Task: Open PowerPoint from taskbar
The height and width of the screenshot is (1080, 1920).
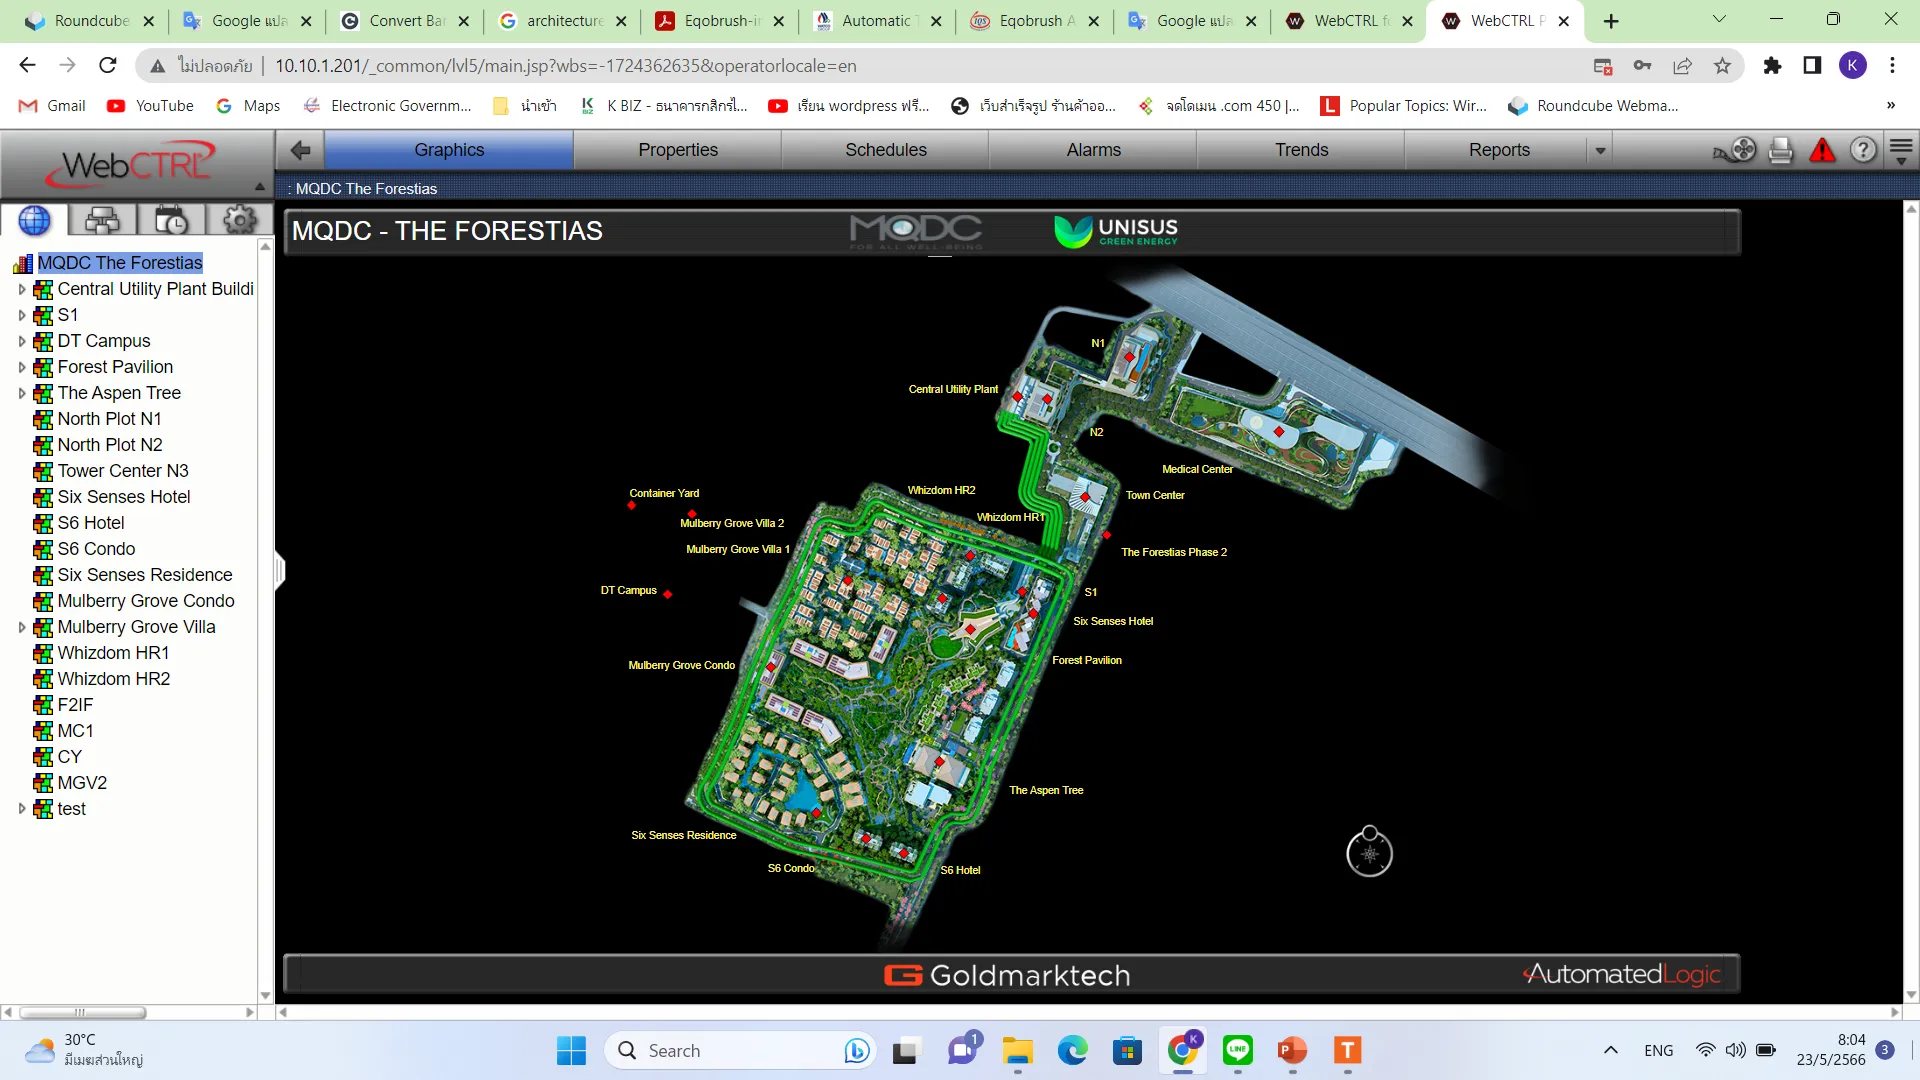Action: (1292, 1051)
